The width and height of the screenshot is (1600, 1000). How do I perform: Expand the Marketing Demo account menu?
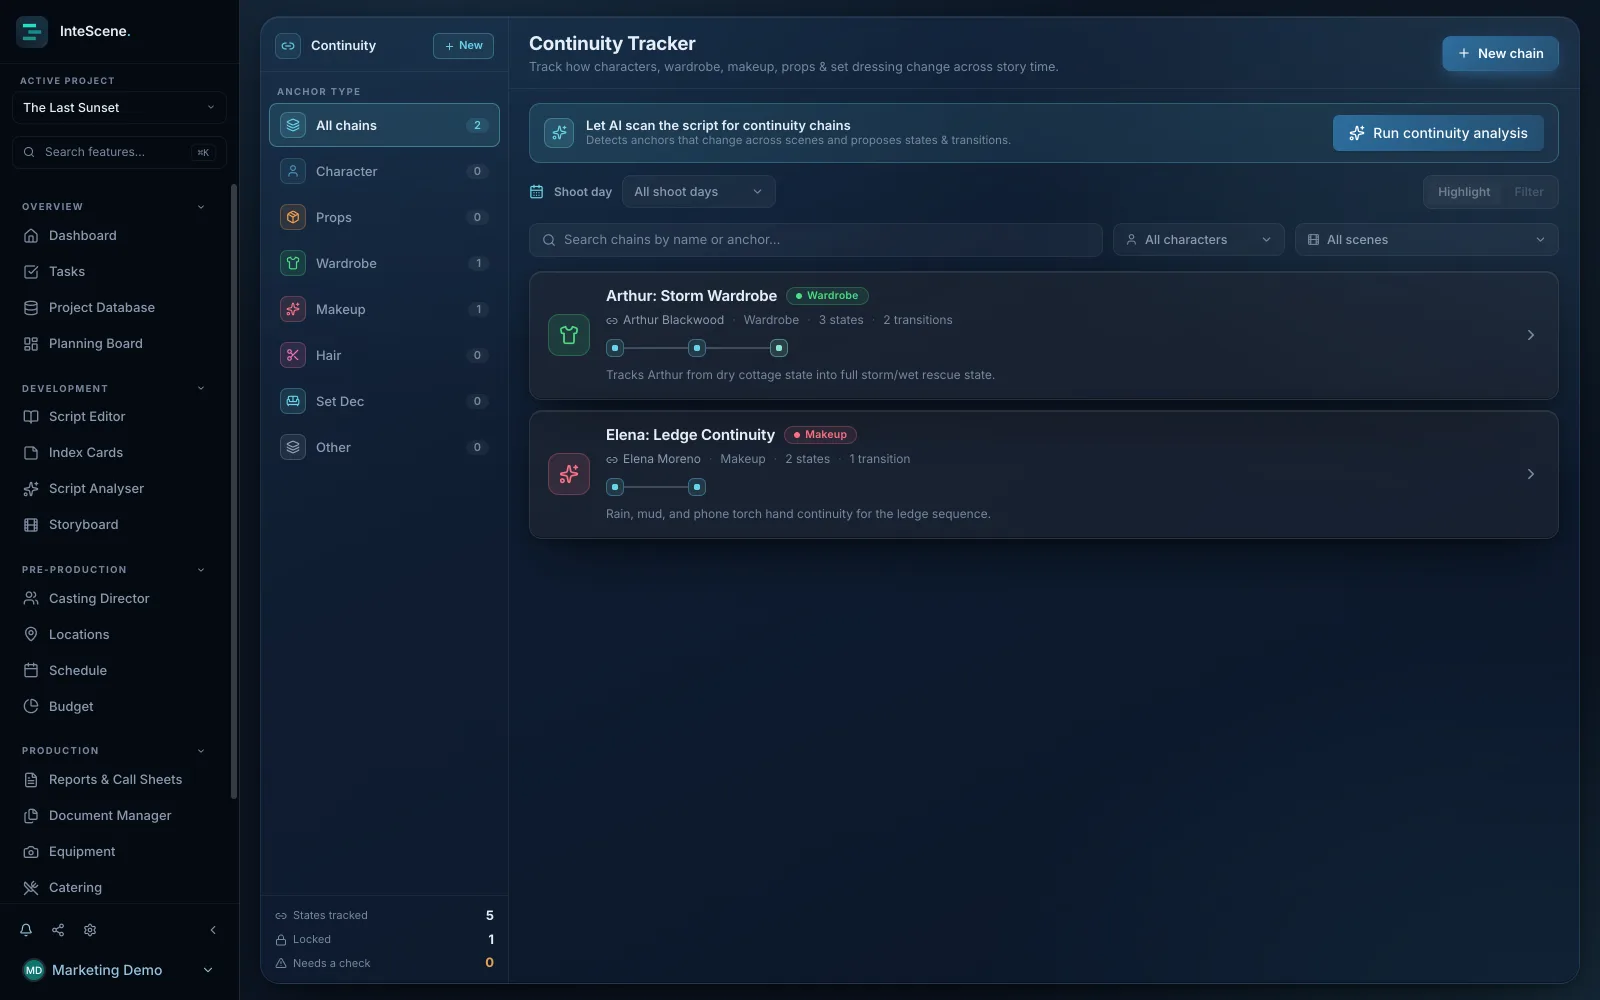coord(208,970)
